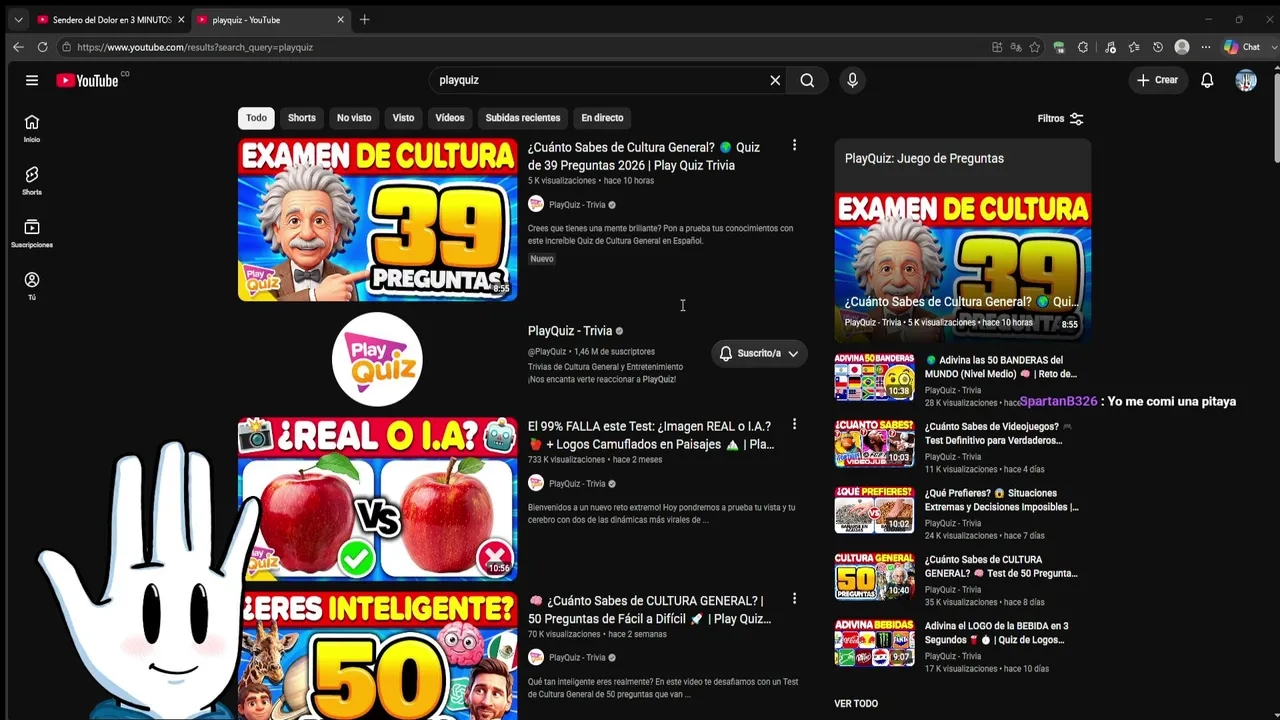
Task: Open Shorts in the left sidebar
Action: coord(32,181)
